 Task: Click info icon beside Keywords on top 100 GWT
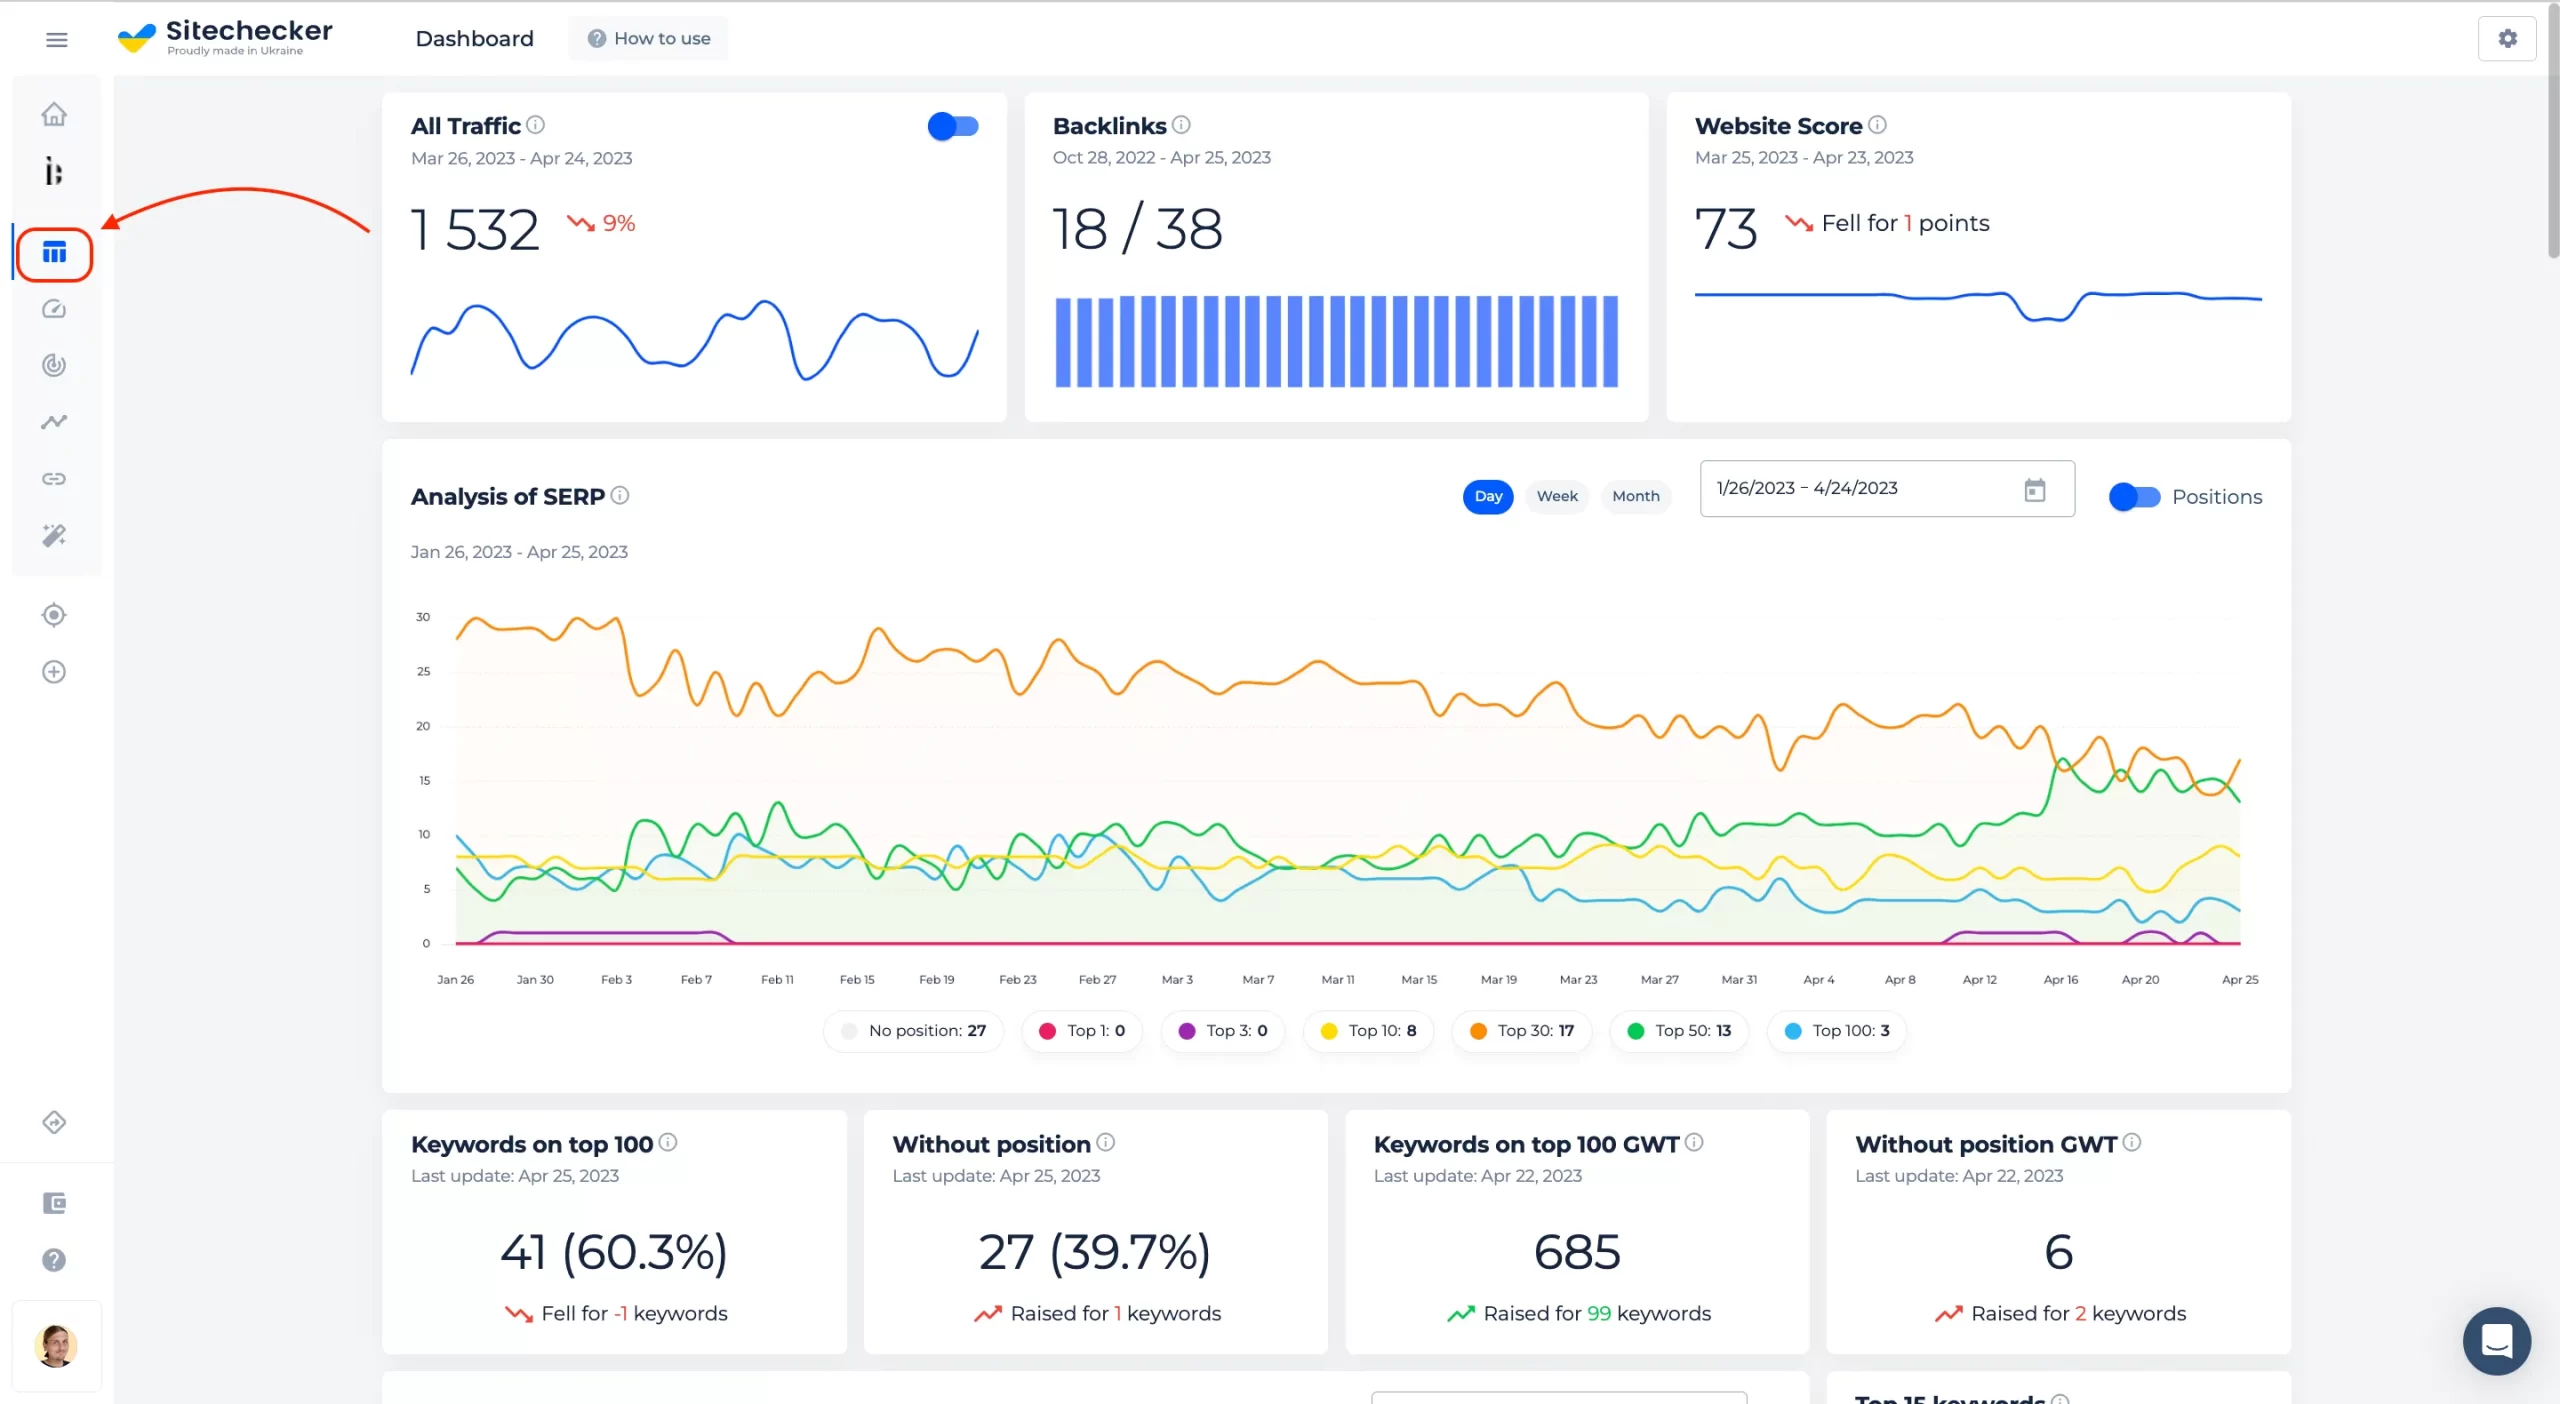[x=1693, y=1142]
